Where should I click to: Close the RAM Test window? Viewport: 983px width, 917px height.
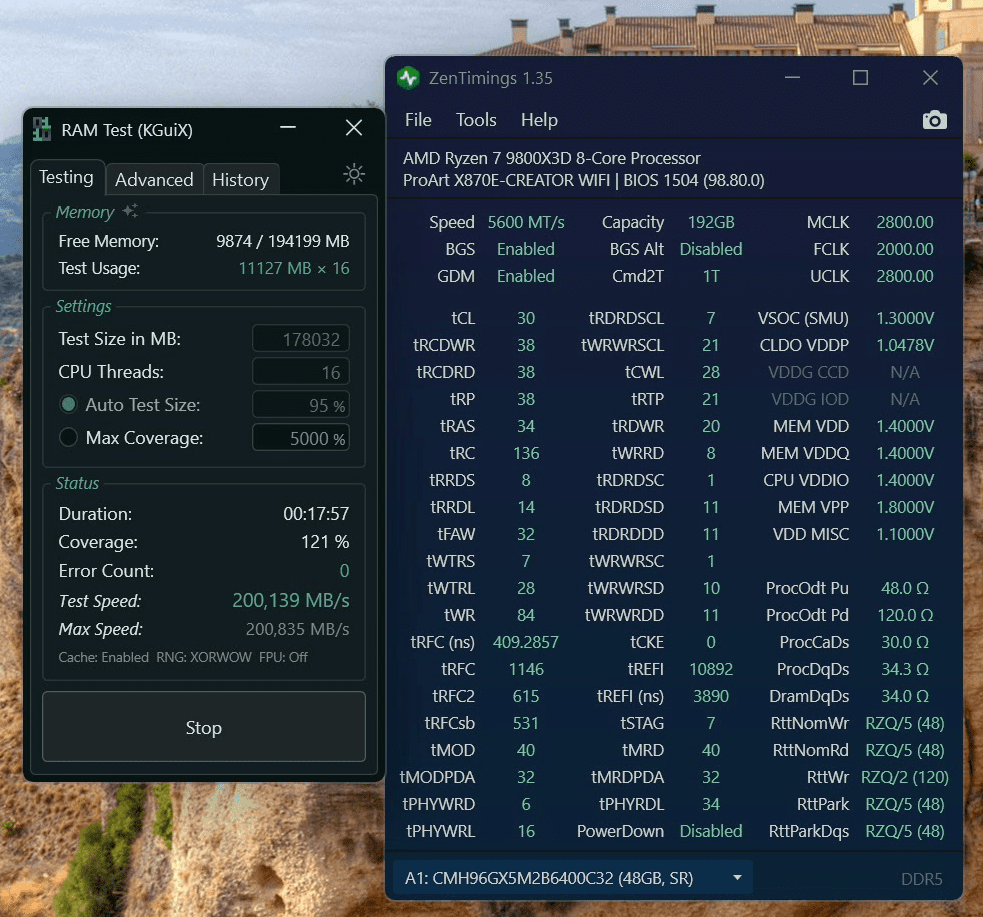[x=354, y=128]
